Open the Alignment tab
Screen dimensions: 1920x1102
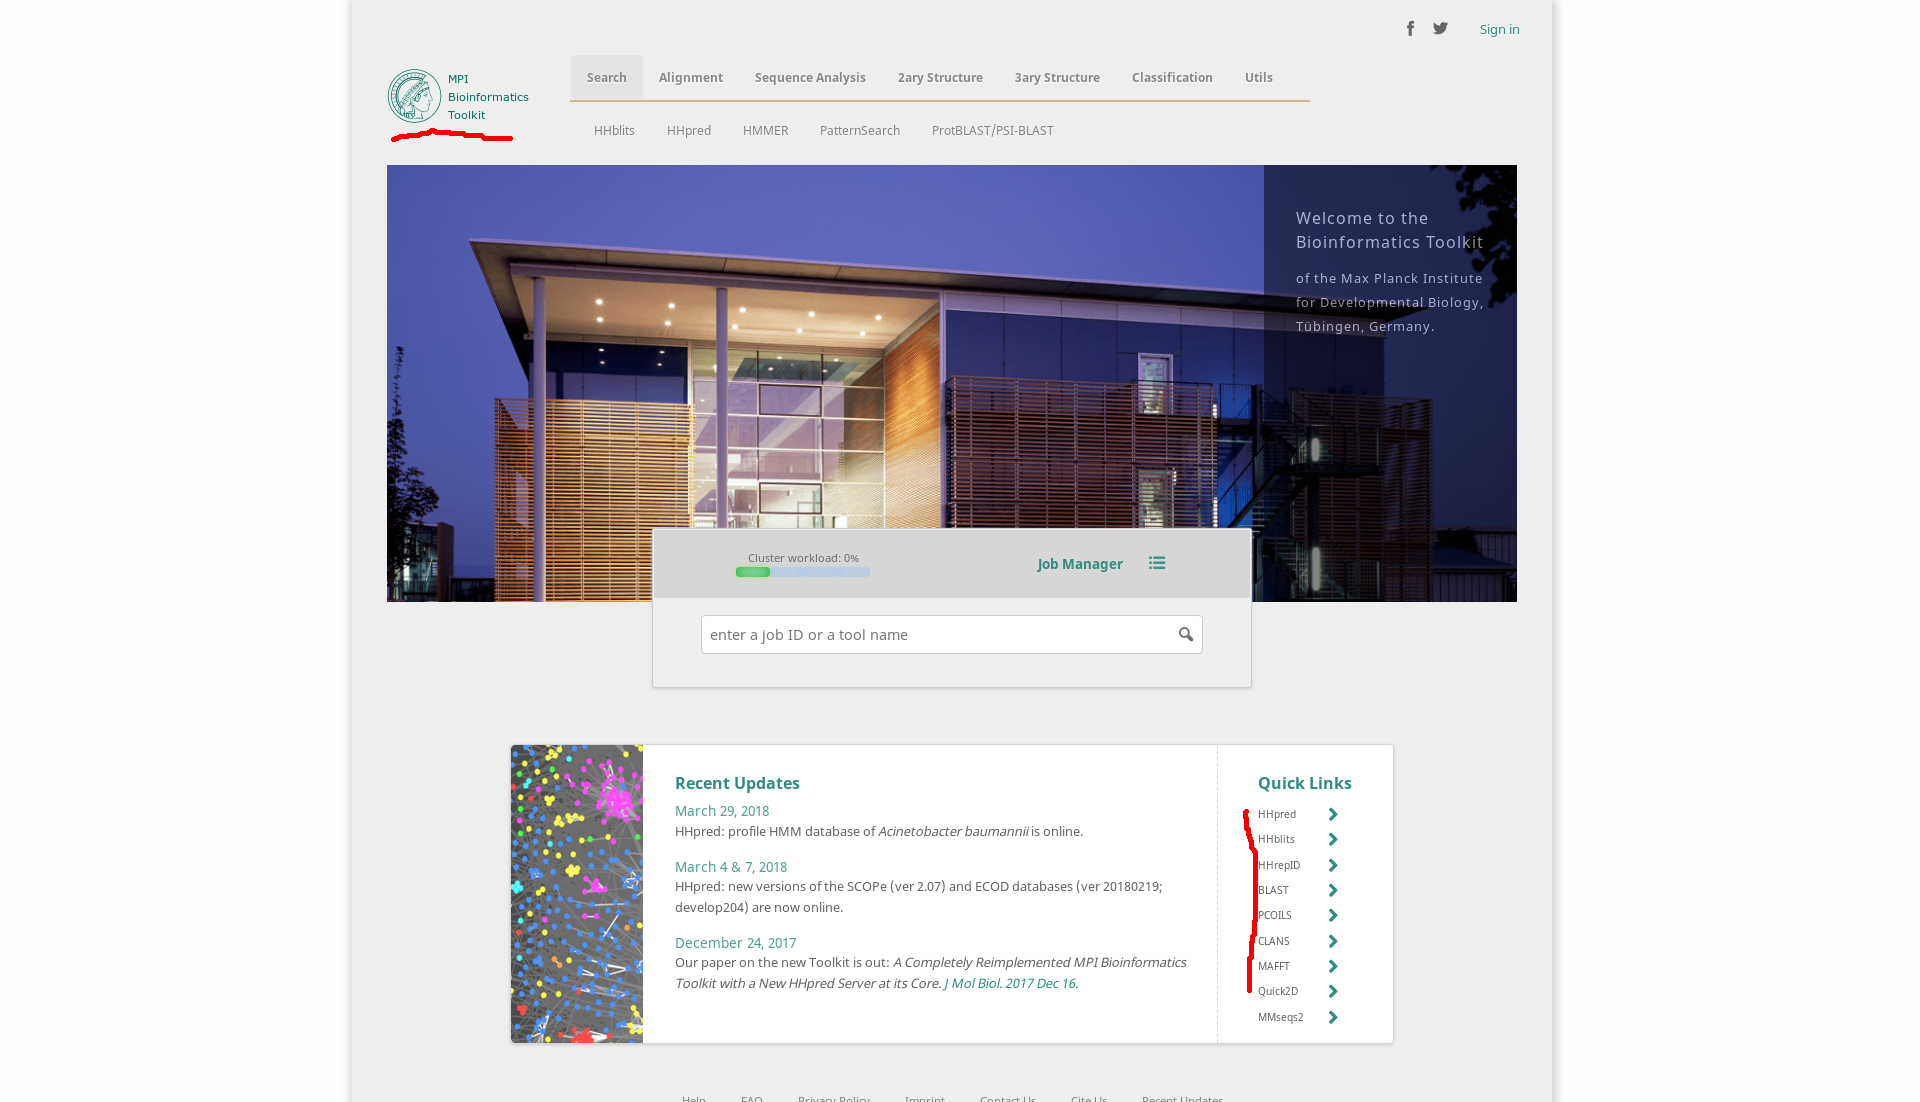(x=690, y=78)
